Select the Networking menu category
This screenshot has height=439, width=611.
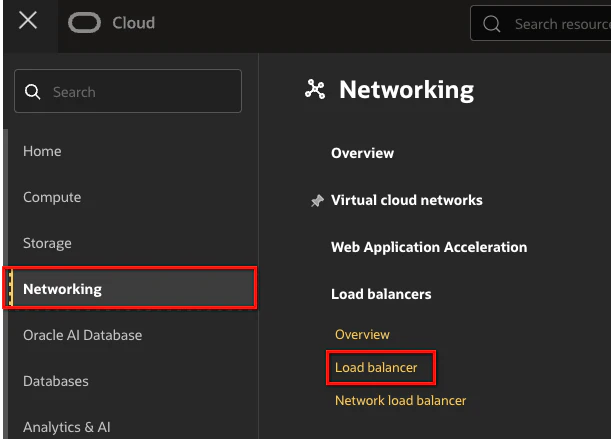click(130, 288)
